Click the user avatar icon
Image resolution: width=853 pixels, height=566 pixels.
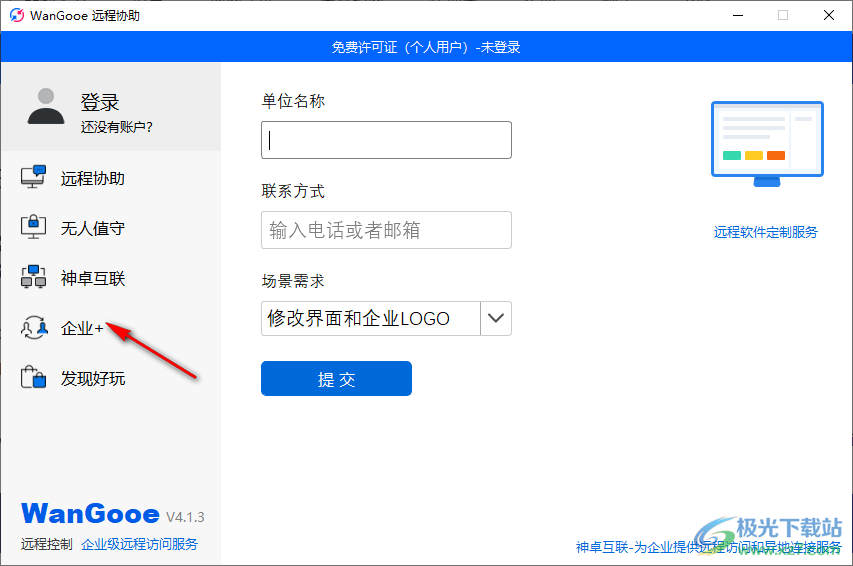point(46,106)
